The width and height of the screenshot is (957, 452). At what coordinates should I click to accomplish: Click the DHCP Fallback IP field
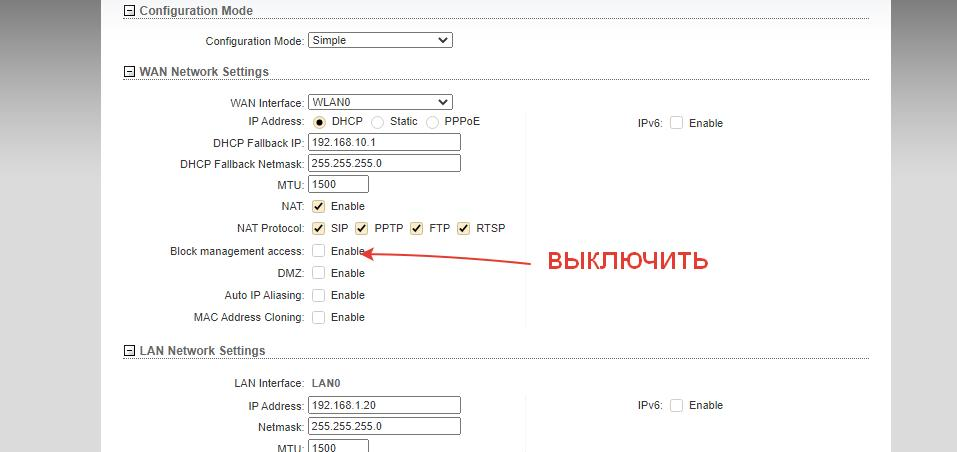pyautogui.click(x=385, y=142)
